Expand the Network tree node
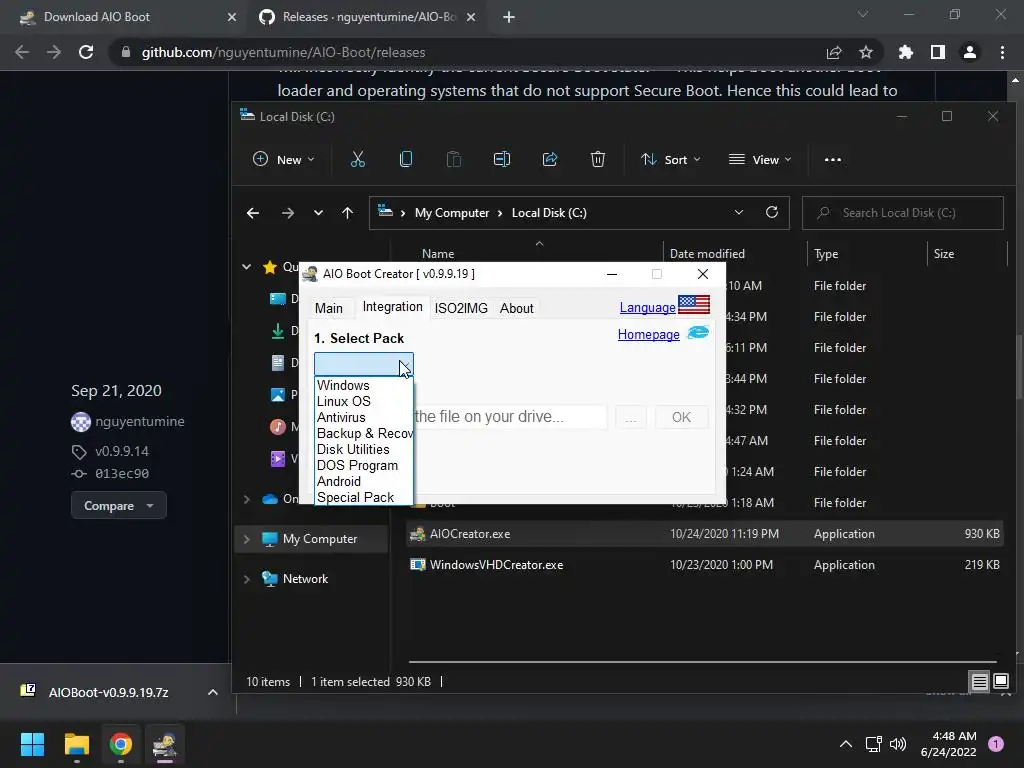 tap(247, 579)
